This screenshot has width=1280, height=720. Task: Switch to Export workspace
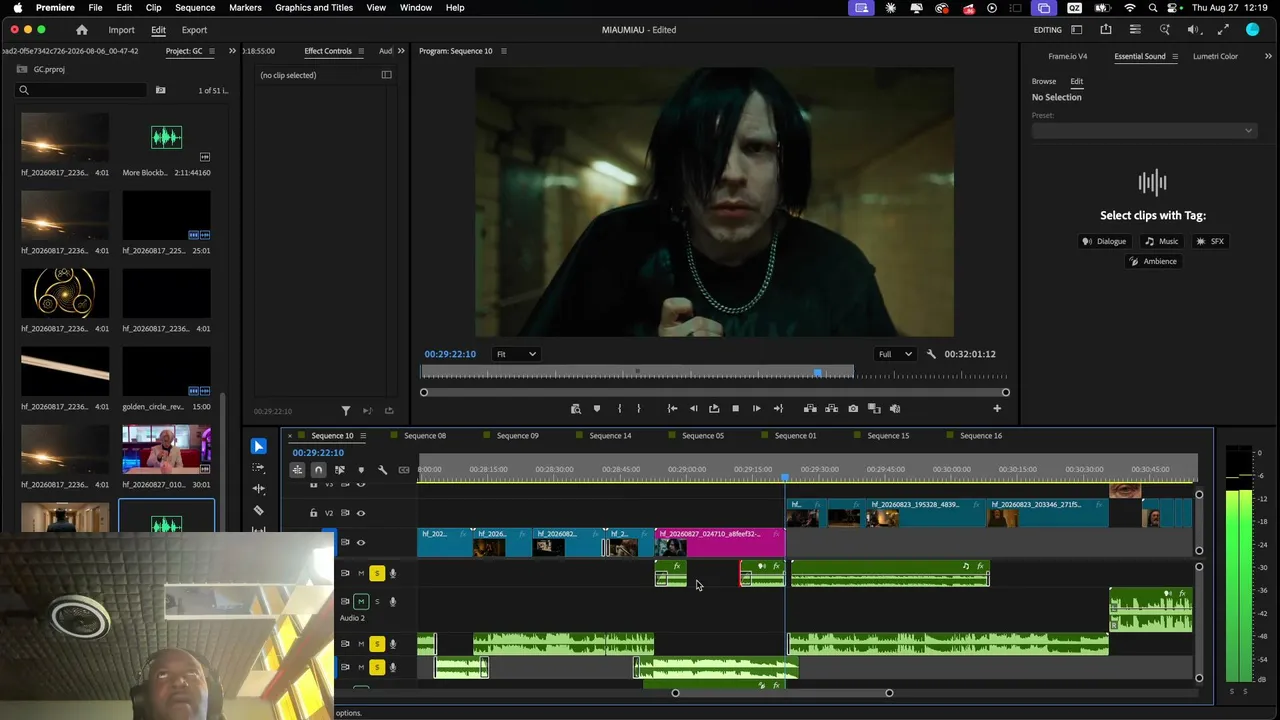coord(194,30)
